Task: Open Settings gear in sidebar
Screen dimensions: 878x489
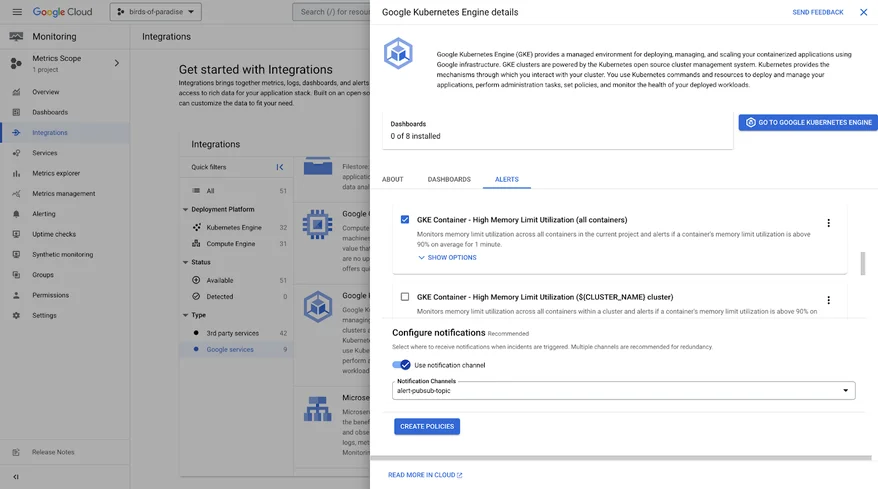Action: coord(16,315)
